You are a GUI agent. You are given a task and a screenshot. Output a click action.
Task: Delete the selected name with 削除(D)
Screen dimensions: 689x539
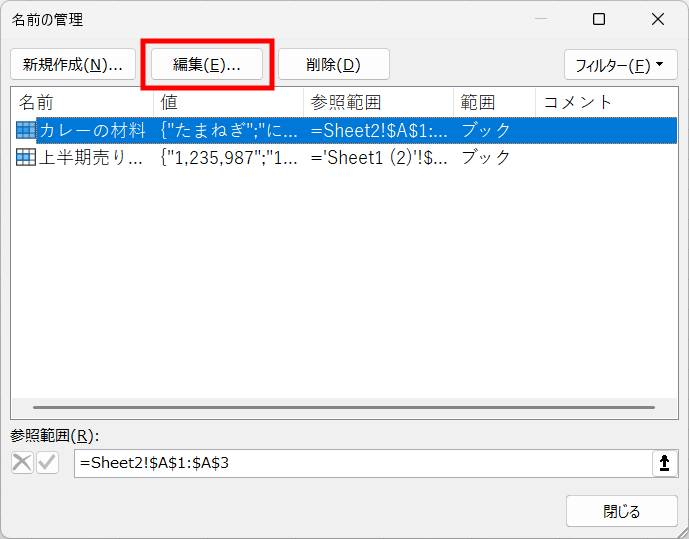(x=334, y=65)
